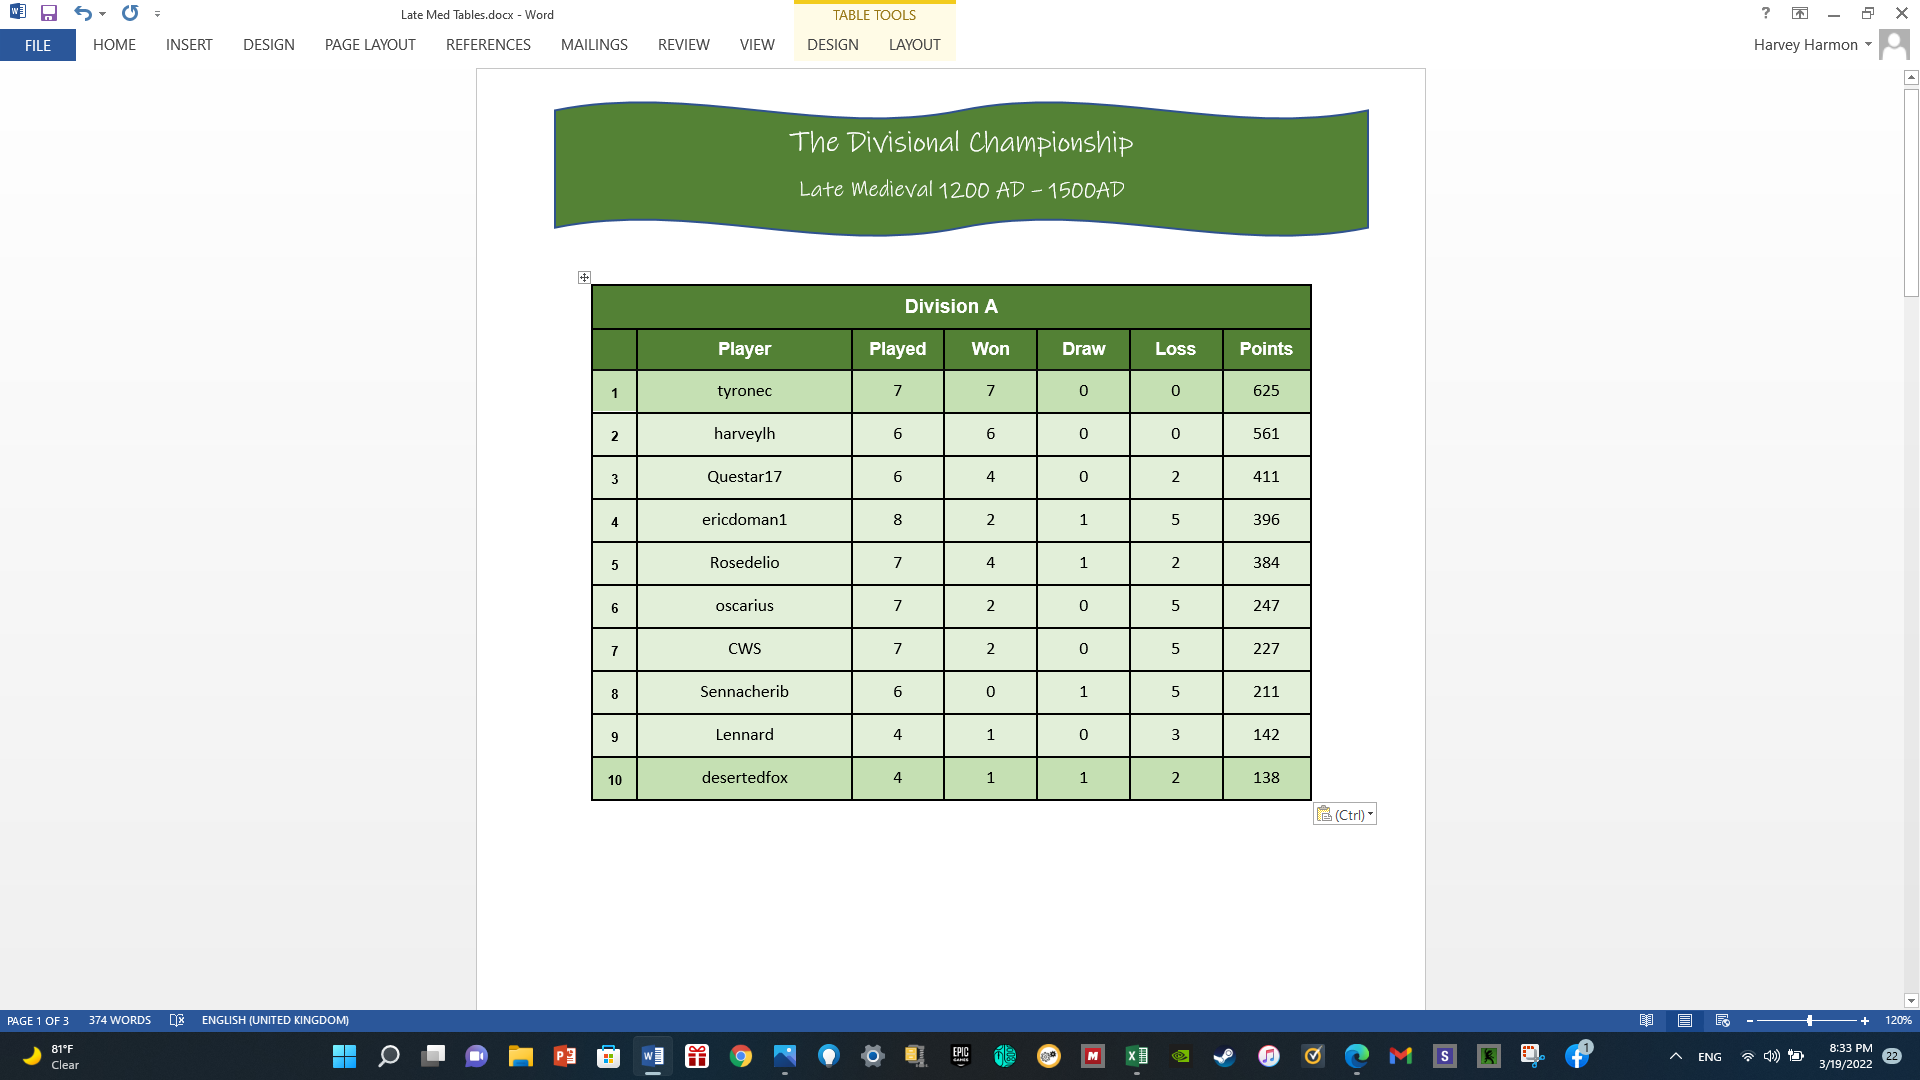The width and height of the screenshot is (1920, 1080).
Task: Save the document with the floppy disk icon
Action: (x=48, y=14)
